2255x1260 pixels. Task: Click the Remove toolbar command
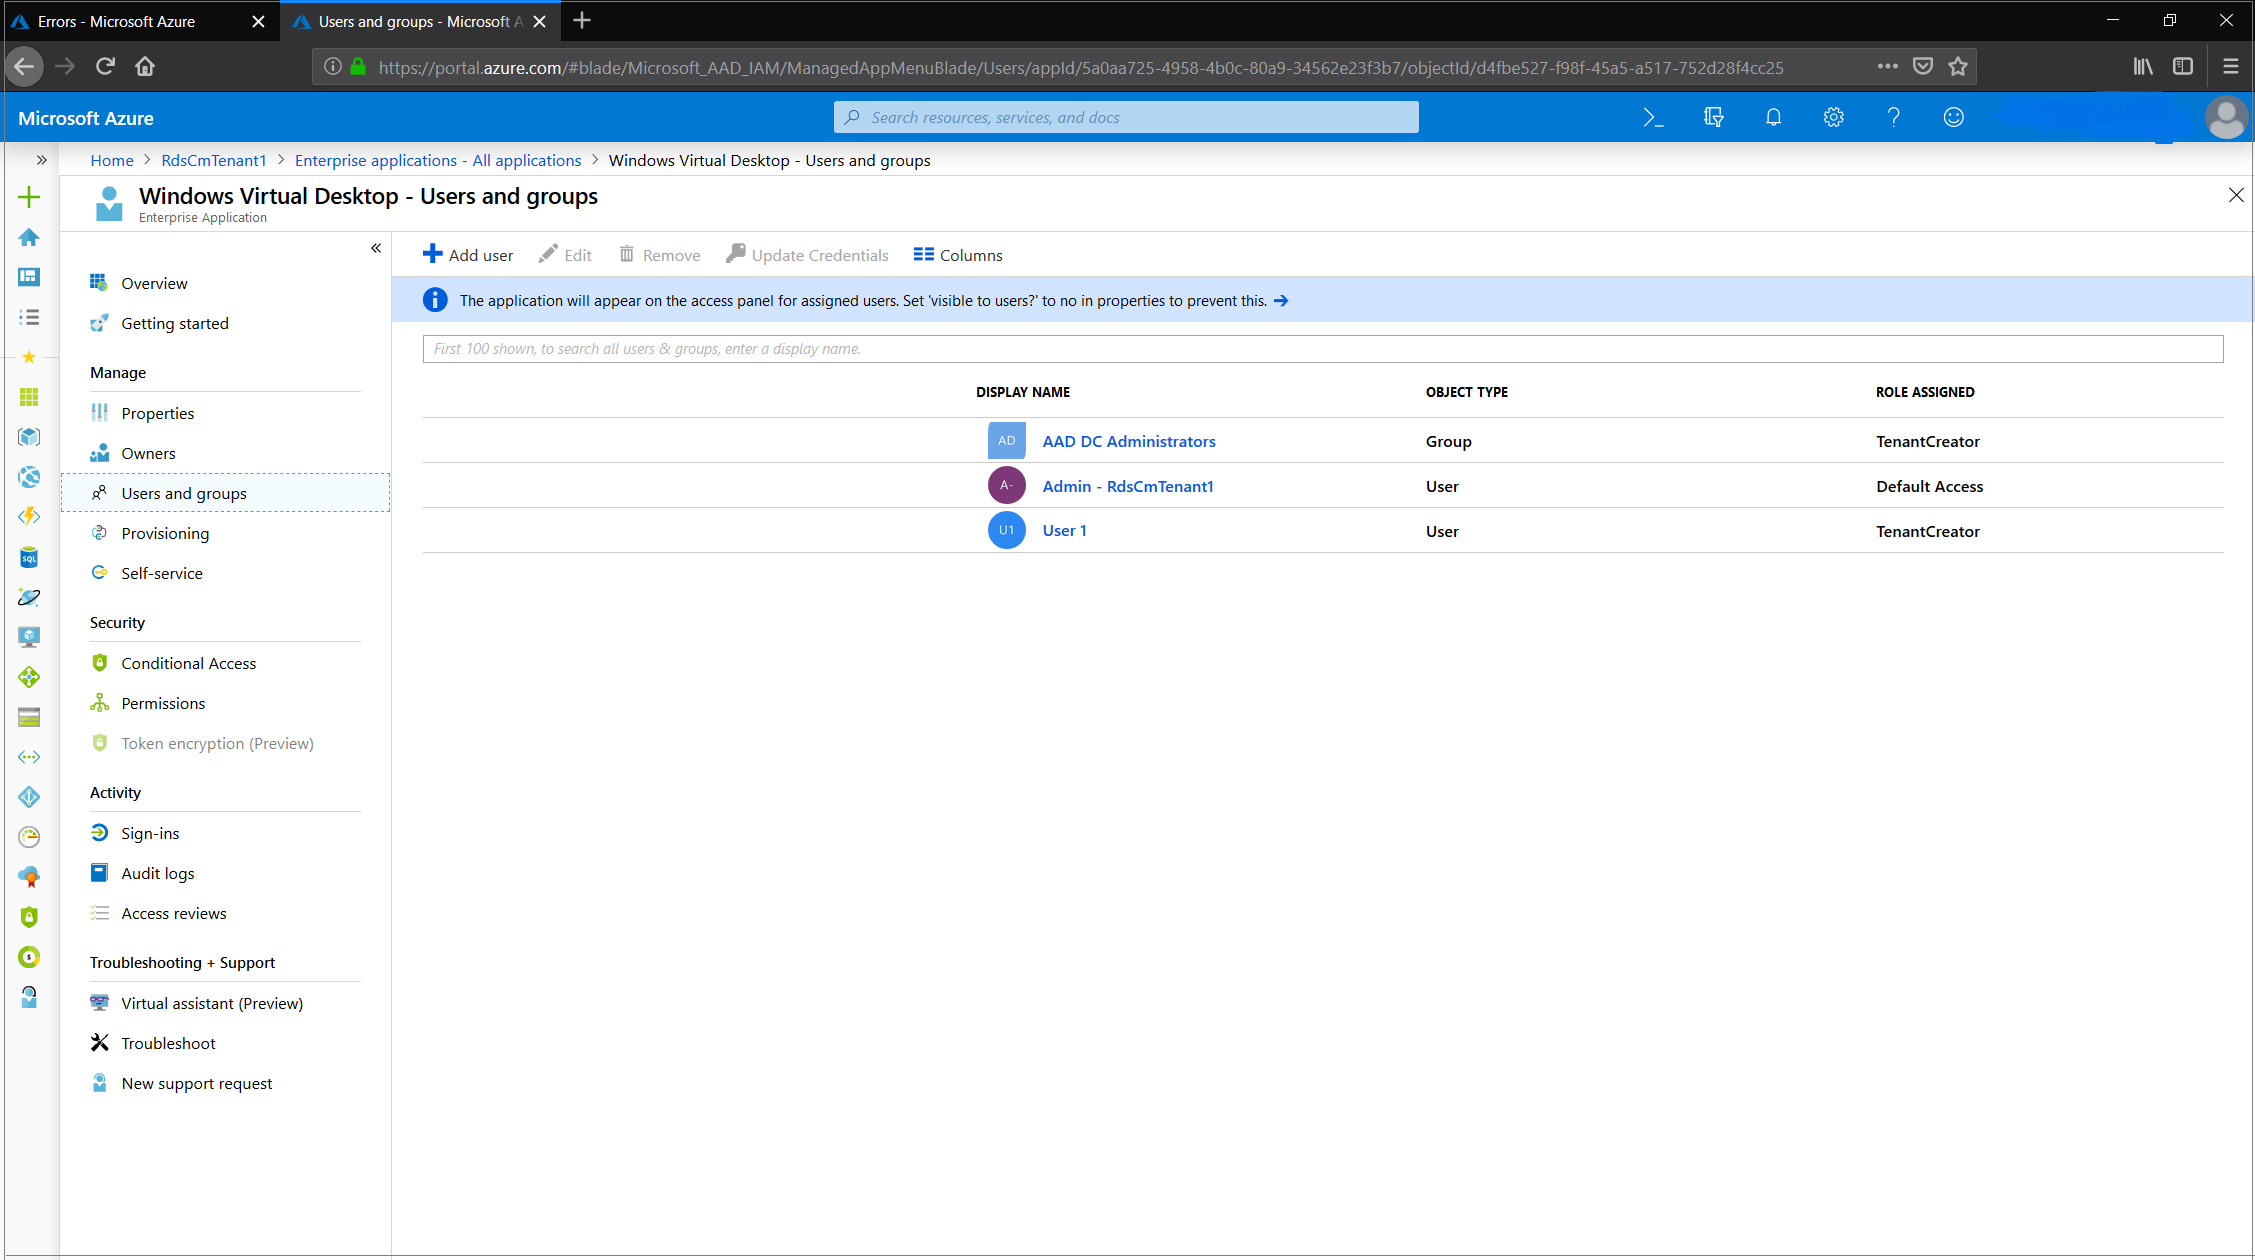click(660, 255)
